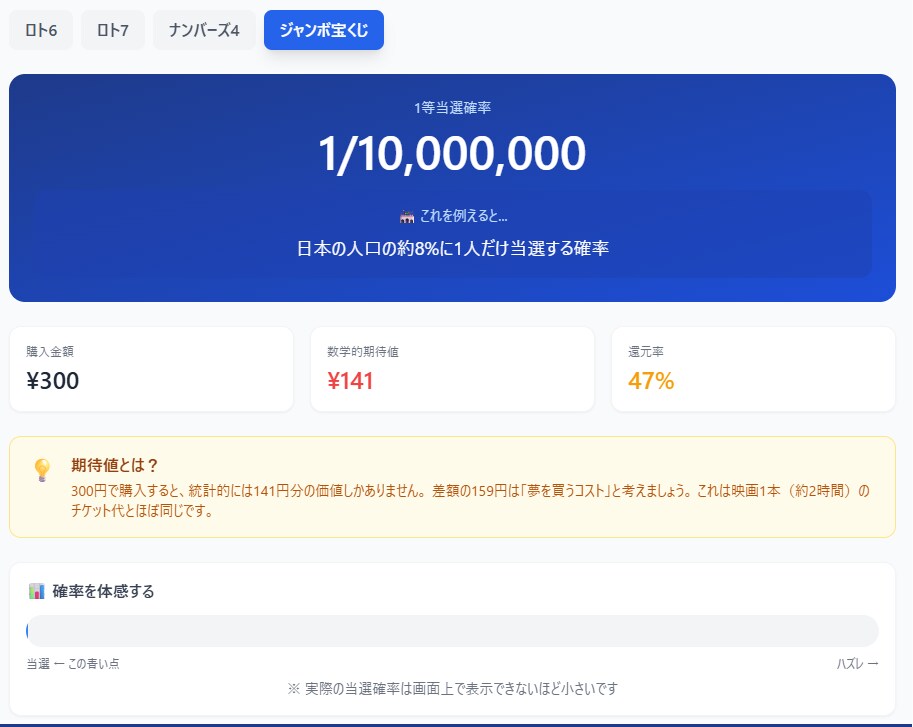Click the ¥300 purchase amount value
Viewport: 913px width, 727px height.
[52, 381]
